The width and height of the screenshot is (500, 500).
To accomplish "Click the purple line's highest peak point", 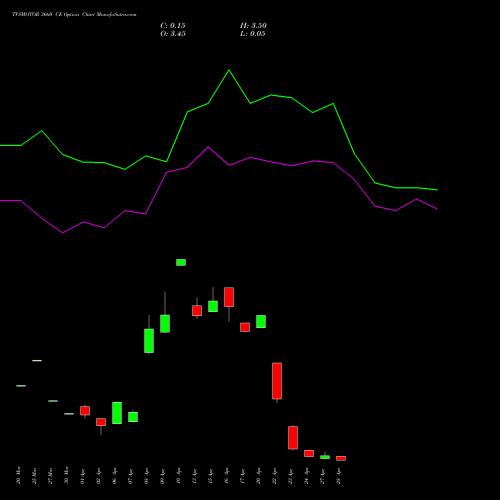I will point(208,147).
